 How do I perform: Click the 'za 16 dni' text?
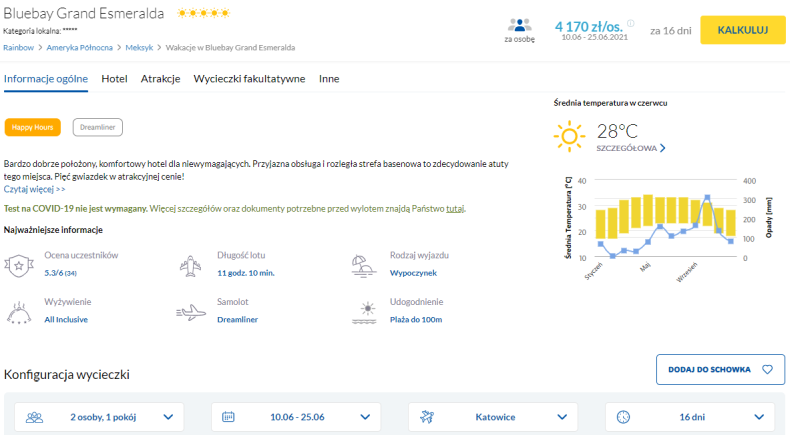(671, 31)
